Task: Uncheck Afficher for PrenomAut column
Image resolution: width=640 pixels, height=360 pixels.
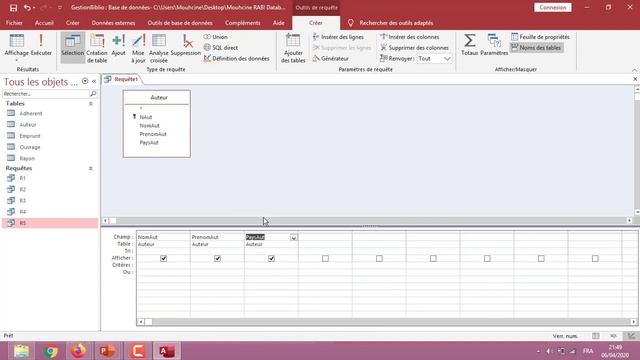Action: click(x=218, y=258)
